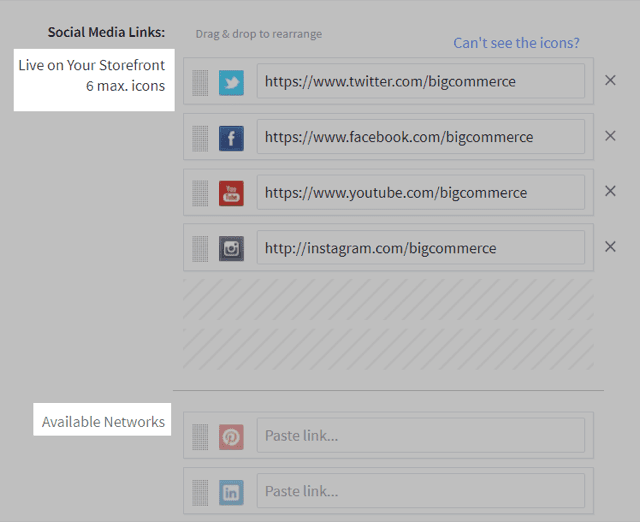Click the LinkedIn icon
Image resolution: width=640 pixels, height=522 pixels.
[231, 493]
